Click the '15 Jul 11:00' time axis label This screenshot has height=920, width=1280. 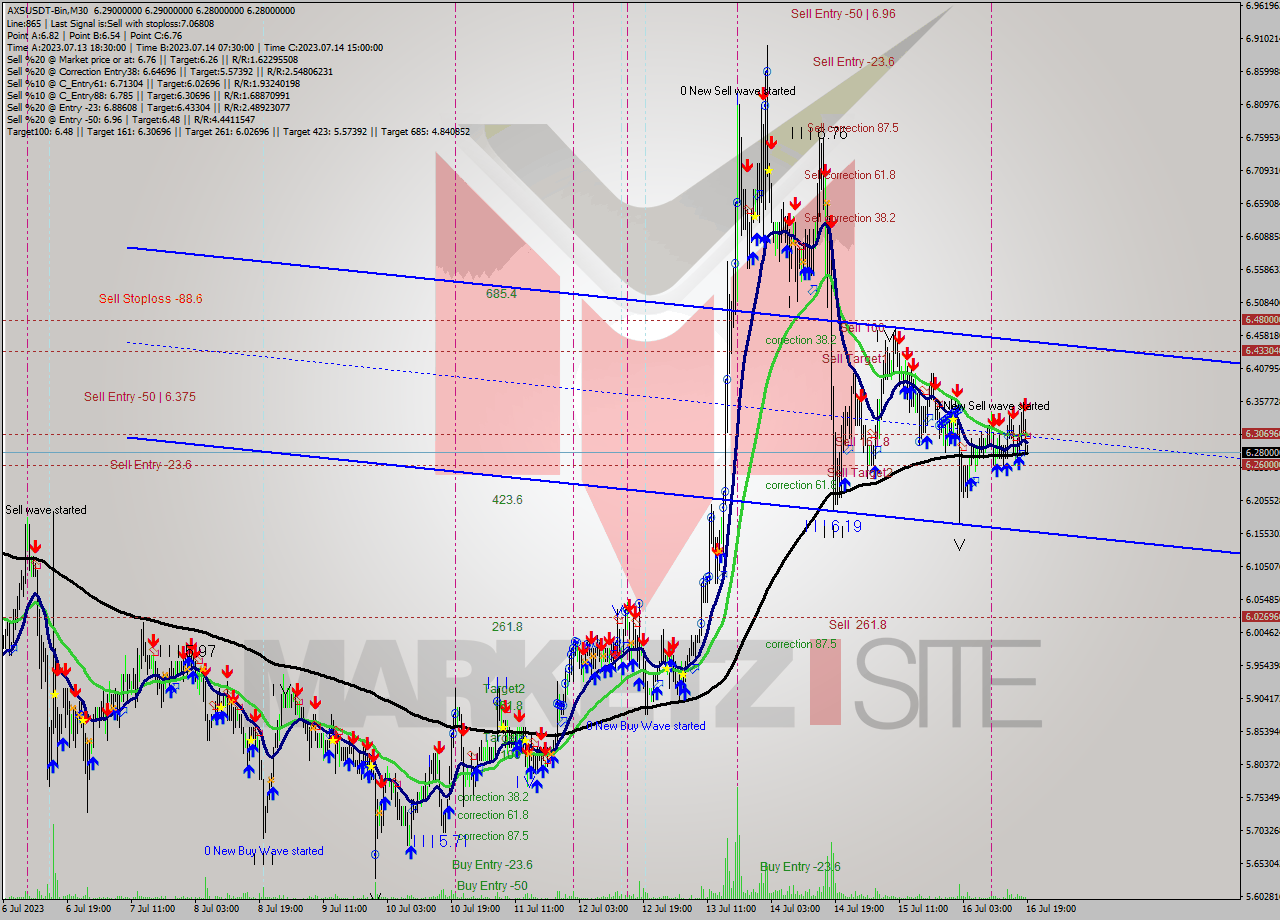(x=922, y=909)
